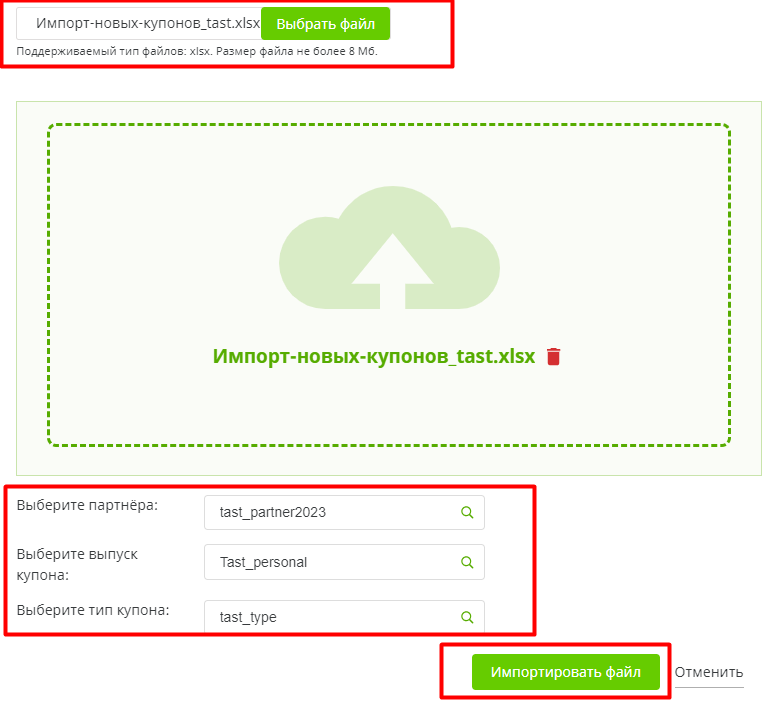
Task: Click the search icon in the coupon type field
Action: pyautogui.click(x=466, y=617)
